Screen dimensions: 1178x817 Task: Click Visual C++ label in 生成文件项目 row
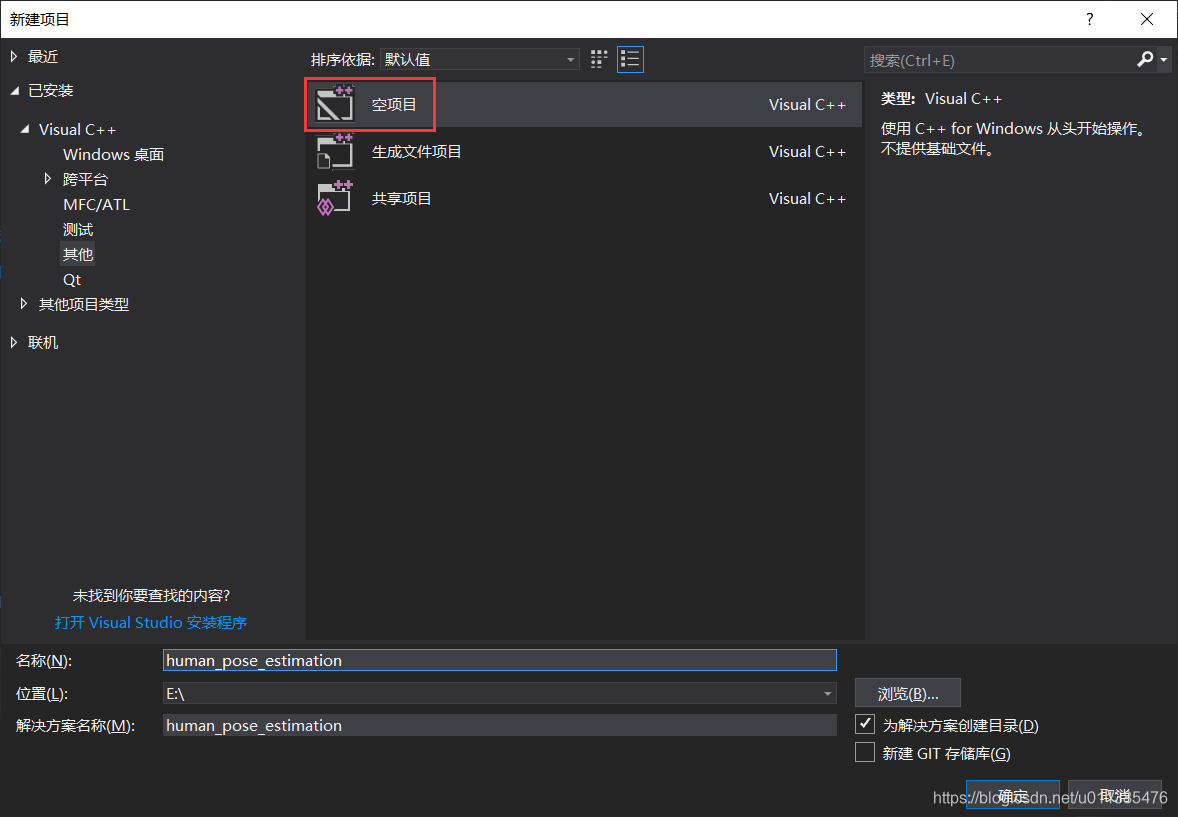point(808,151)
